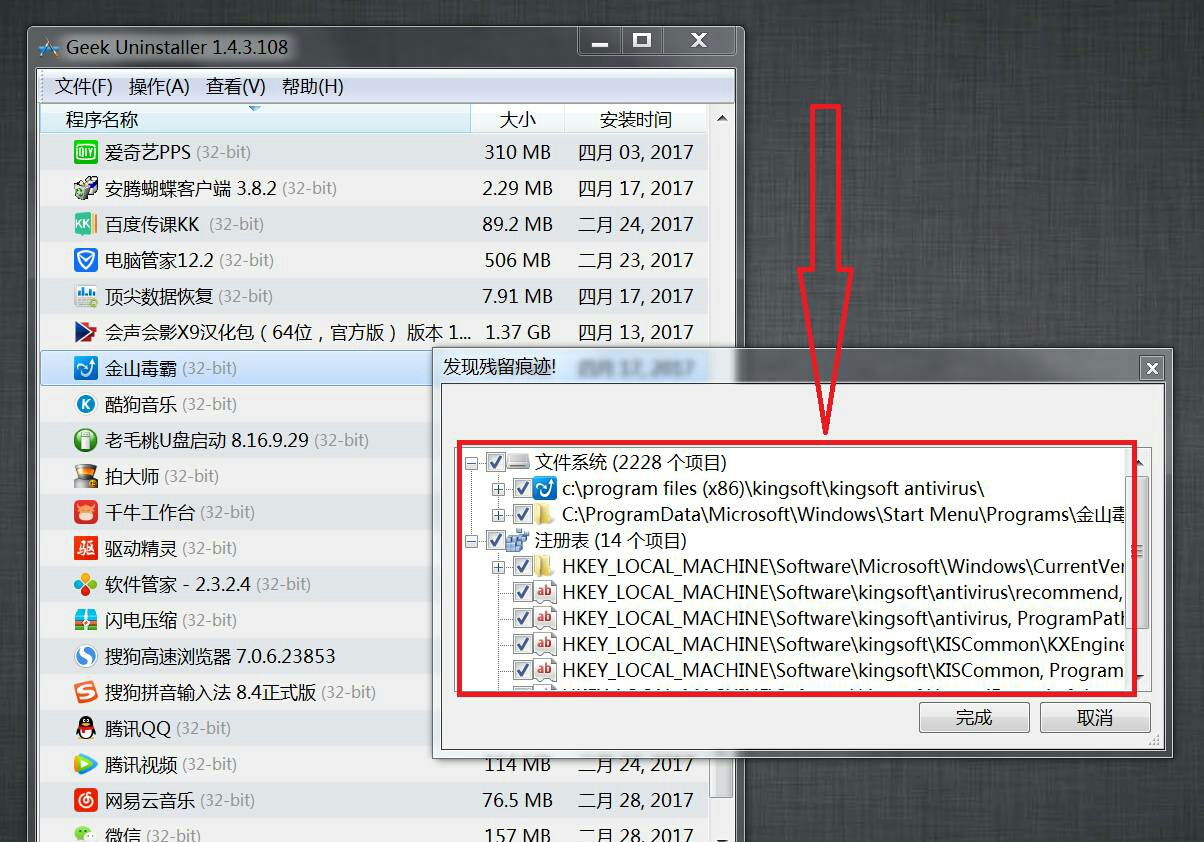The width and height of the screenshot is (1204, 842).
Task: Select the KISCommon\KXEngine registry path text
Action: click(843, 644)
